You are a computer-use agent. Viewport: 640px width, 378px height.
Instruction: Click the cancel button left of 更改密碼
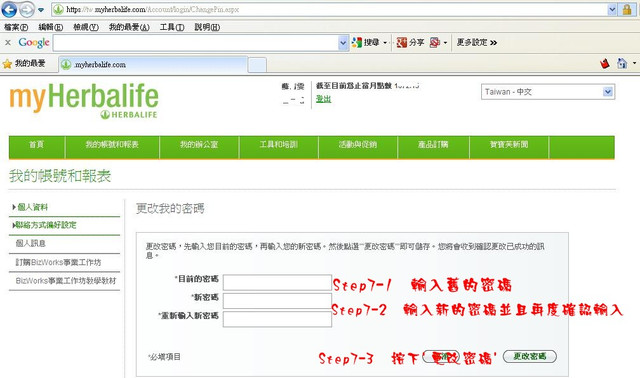tap(441, 356)
